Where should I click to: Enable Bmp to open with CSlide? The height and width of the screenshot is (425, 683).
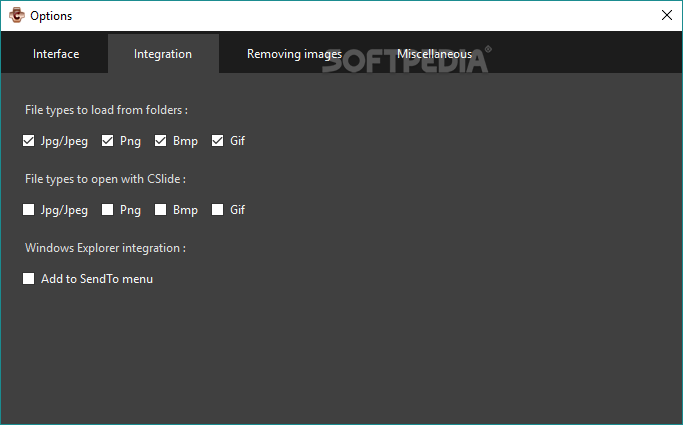[160, 210]
